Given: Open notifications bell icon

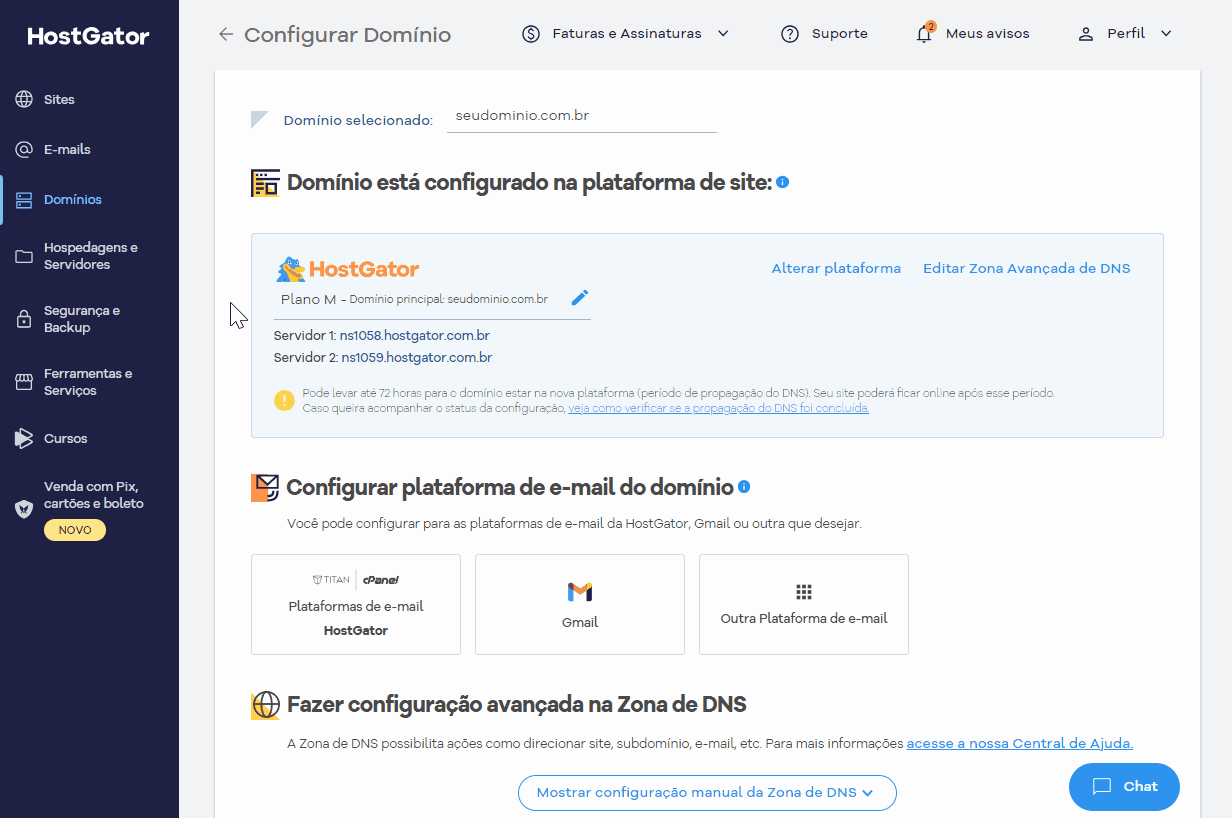Looking at the screenshot, I should tap(925, 33).
